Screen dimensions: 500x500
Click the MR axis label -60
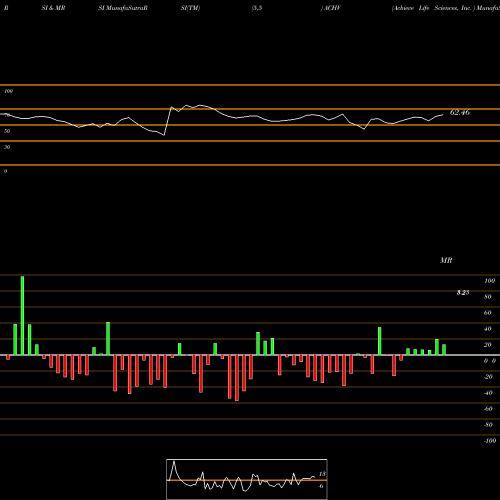(x=488, y=409)
